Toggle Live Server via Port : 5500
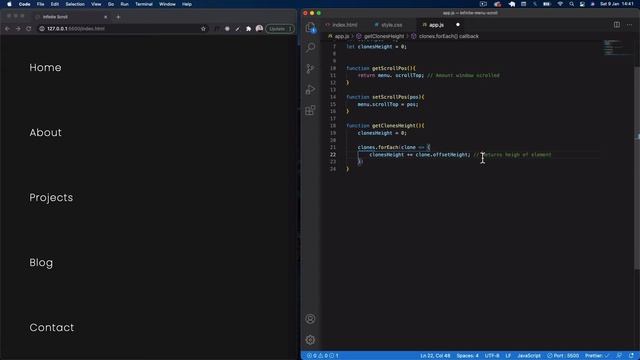The height and width of the screenshot is (360, 640). click(563, 356)
